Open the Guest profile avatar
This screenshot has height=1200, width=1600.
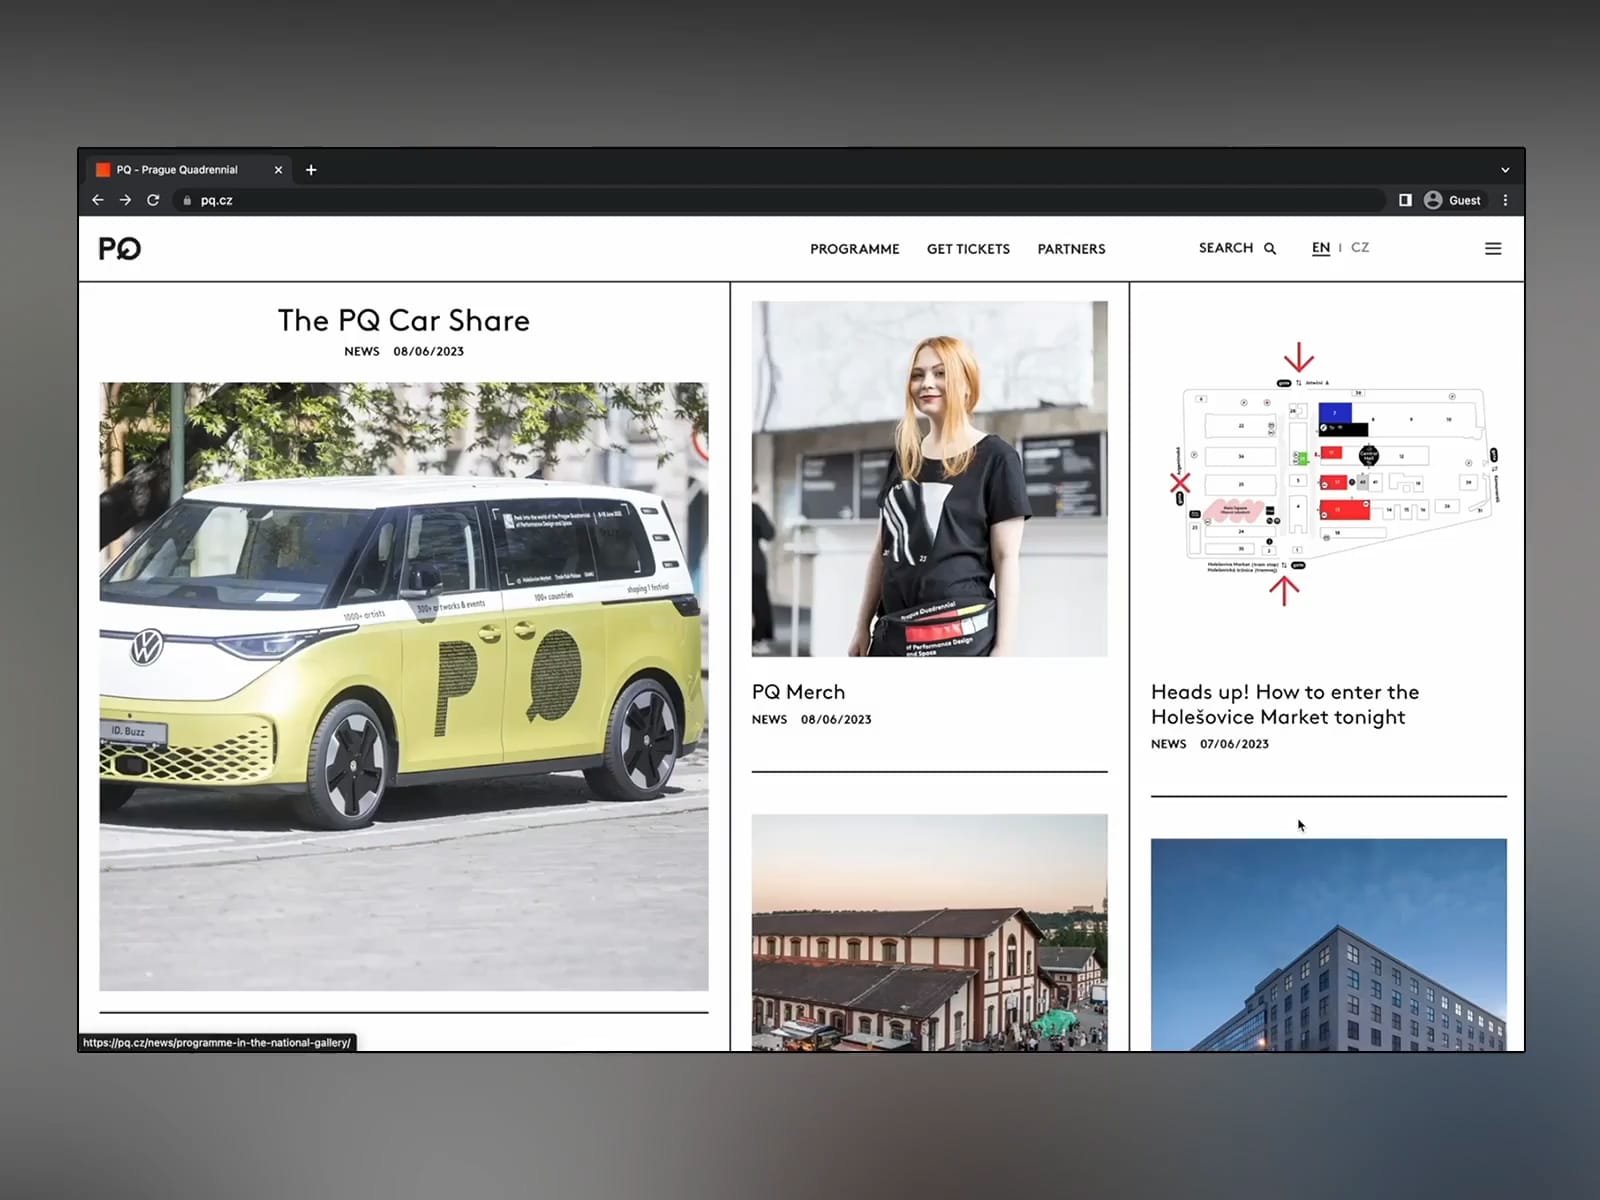coord(1433,200)
